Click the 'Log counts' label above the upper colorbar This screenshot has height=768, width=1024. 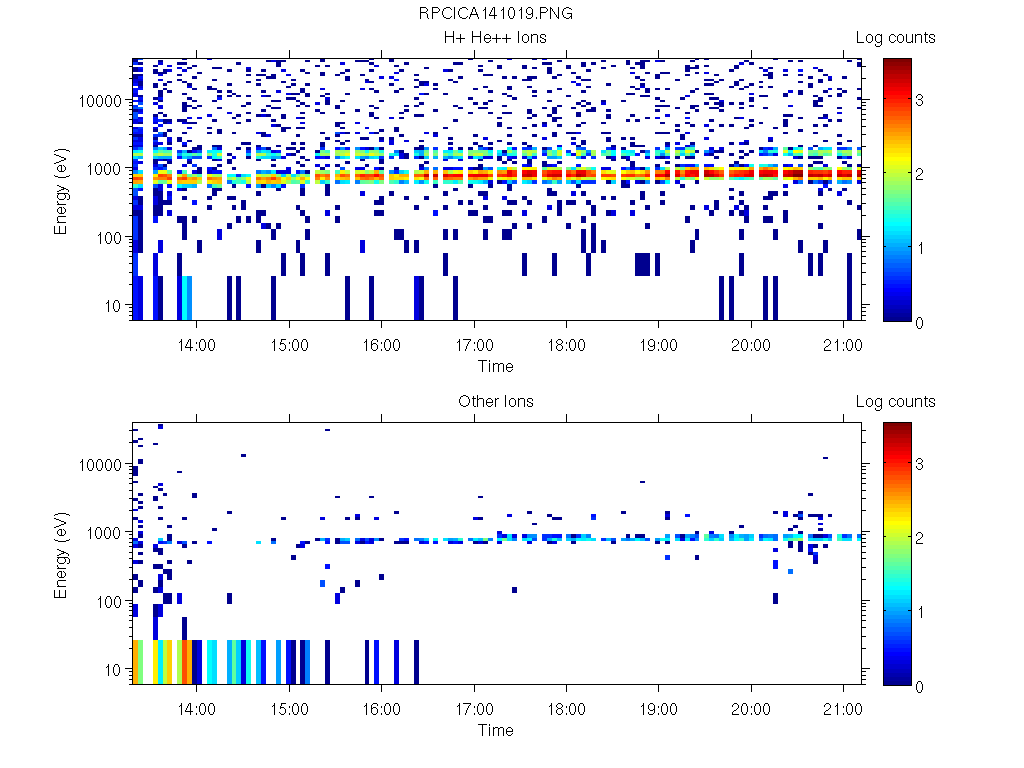click(x=895, y=38)
